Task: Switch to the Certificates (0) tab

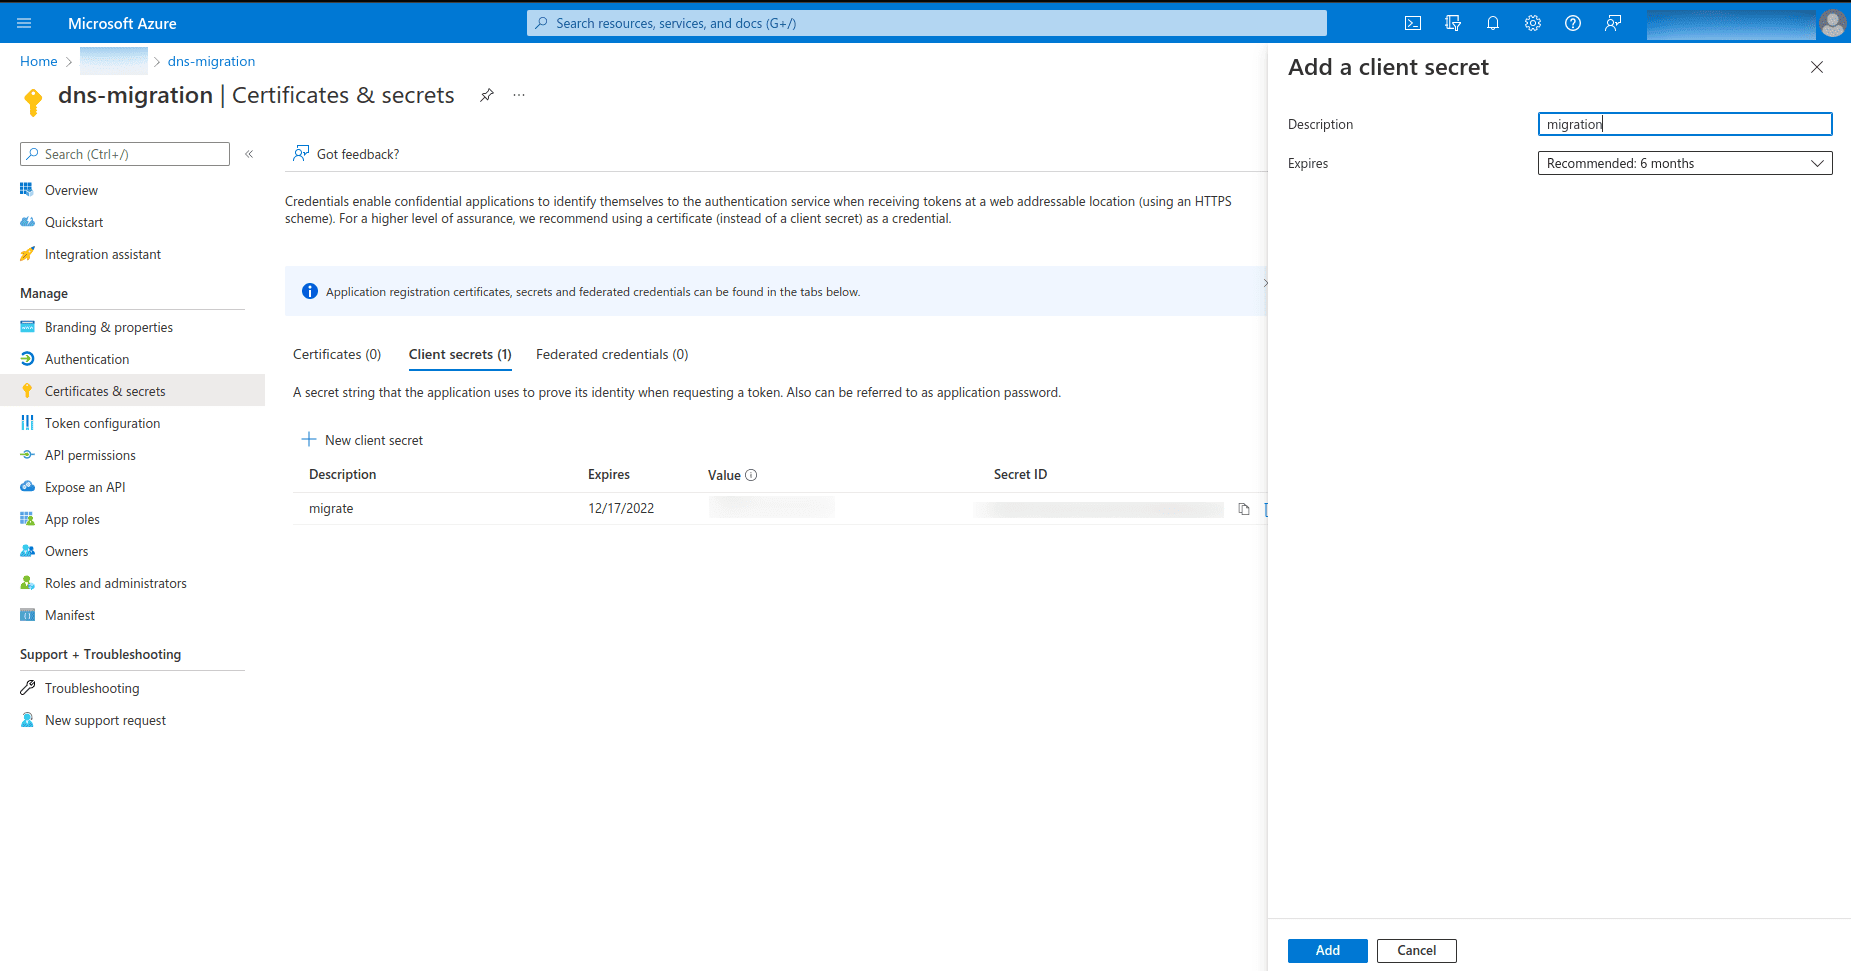Action: (x=337, y=354)
